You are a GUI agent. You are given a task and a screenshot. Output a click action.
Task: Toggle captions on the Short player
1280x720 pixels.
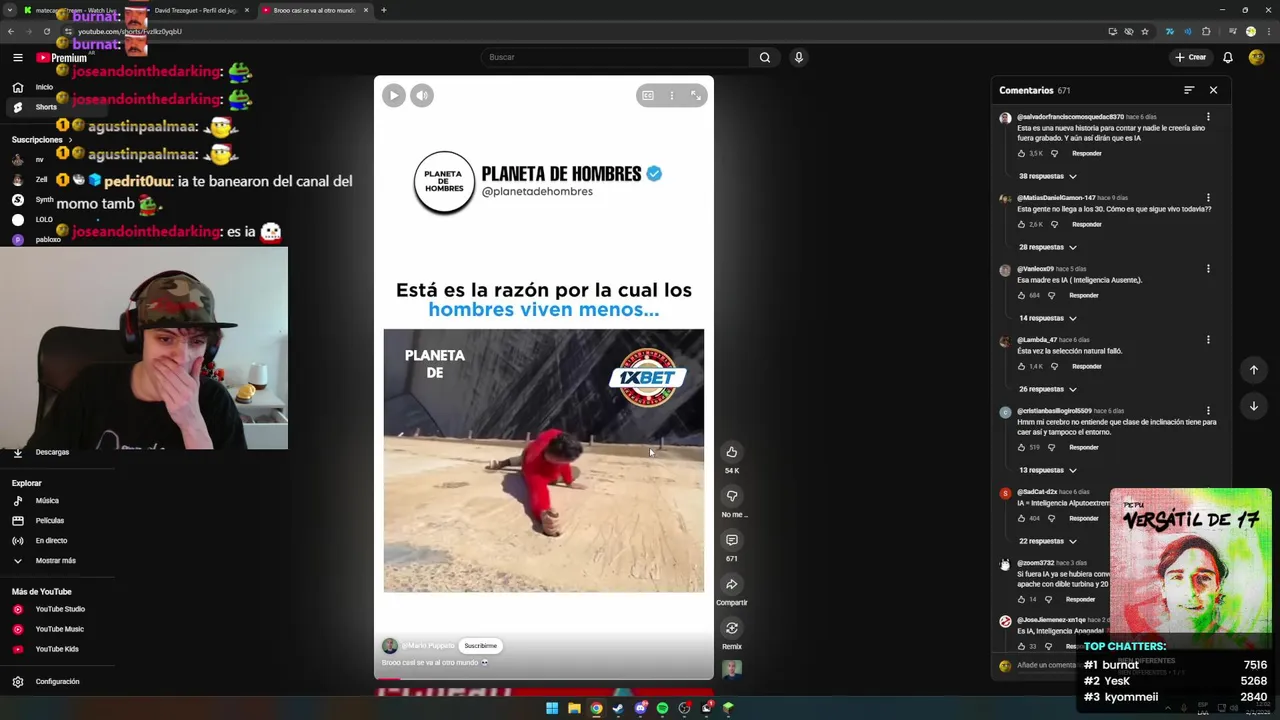648,95
